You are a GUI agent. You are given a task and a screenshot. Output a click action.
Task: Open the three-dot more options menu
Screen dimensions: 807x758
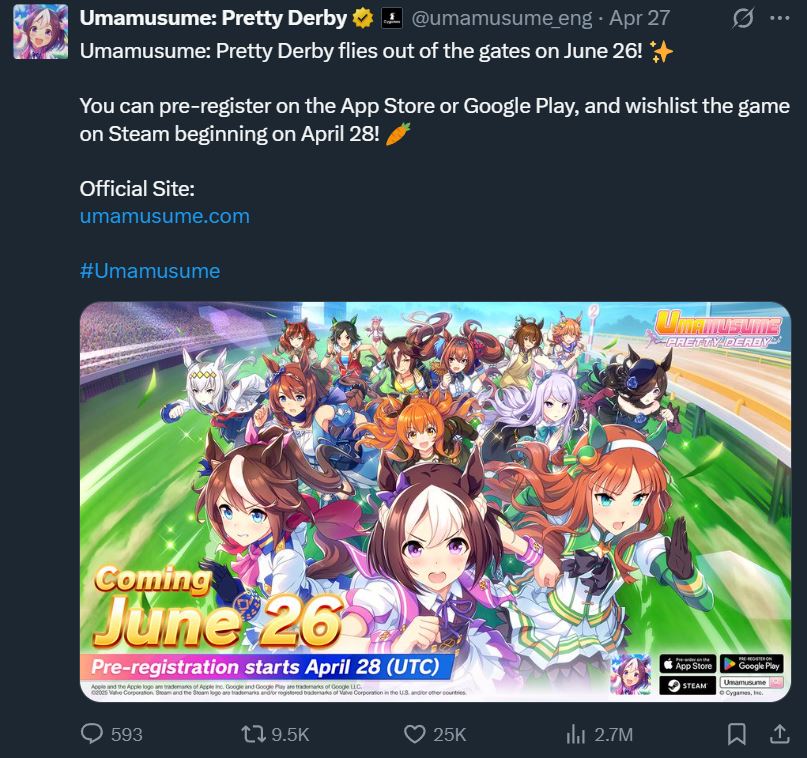point(780,18)
